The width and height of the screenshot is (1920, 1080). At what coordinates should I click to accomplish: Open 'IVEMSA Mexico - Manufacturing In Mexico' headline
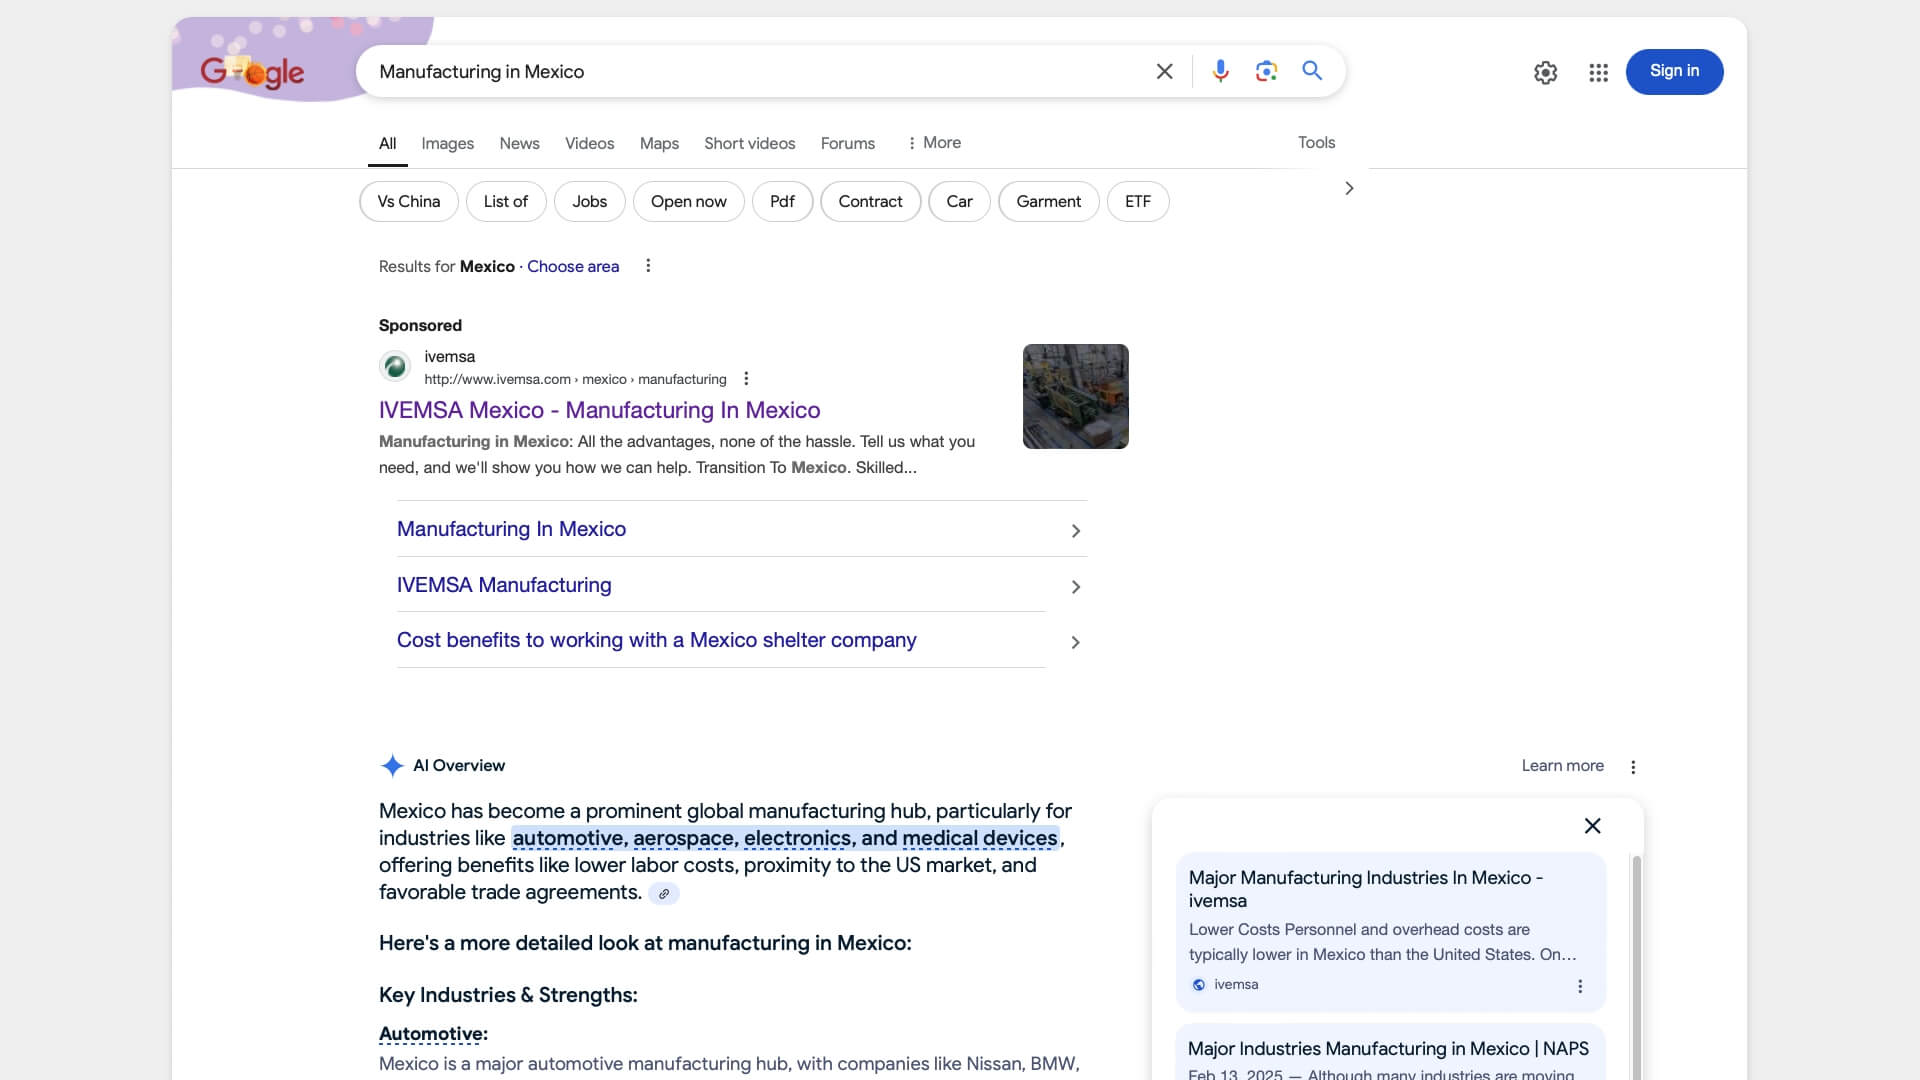click(599, 410)
